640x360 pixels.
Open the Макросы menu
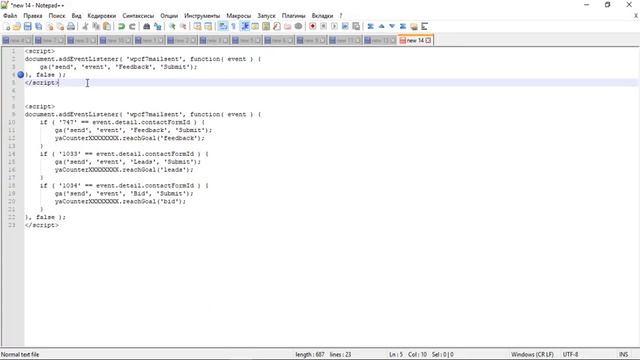point(239,16)
